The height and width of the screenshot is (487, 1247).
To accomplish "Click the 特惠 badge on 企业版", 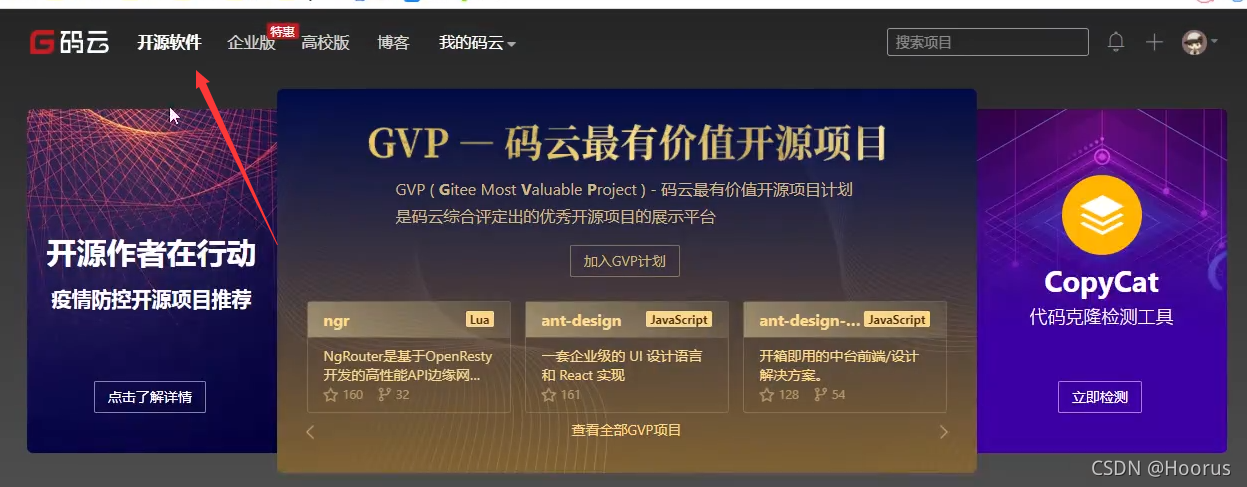I will pyautogui.click(x=282, y=31).
